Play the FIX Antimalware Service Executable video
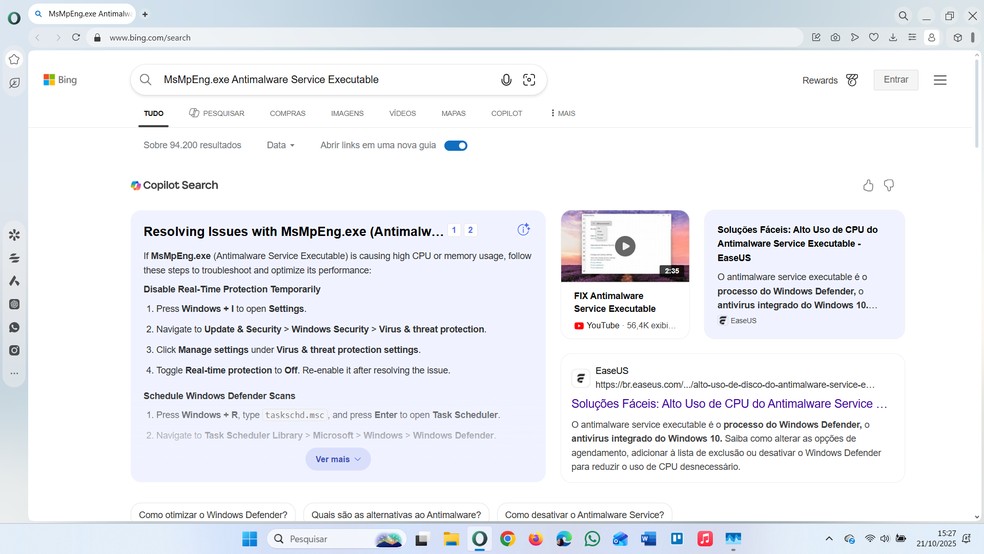This screenshot has height=554, width=984. point(624,246)
